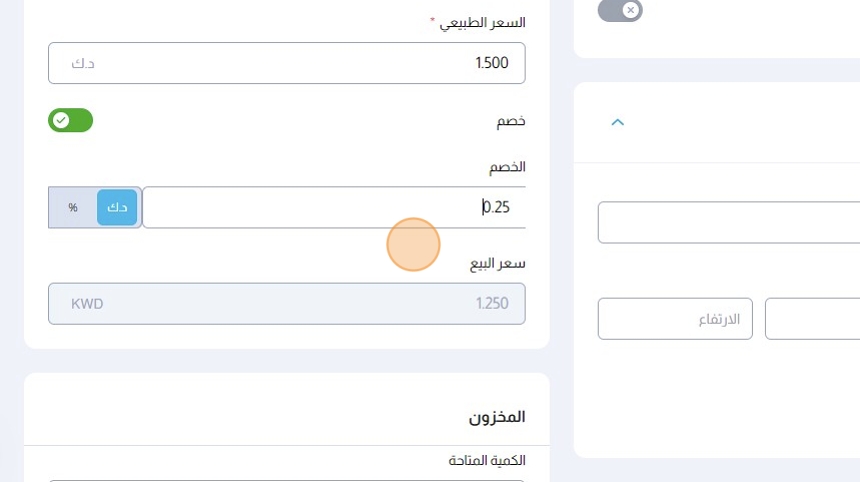Screen dimensions: 860x482
Task: Enable the gray toggle switch at top right
Action: click(620, 10)
